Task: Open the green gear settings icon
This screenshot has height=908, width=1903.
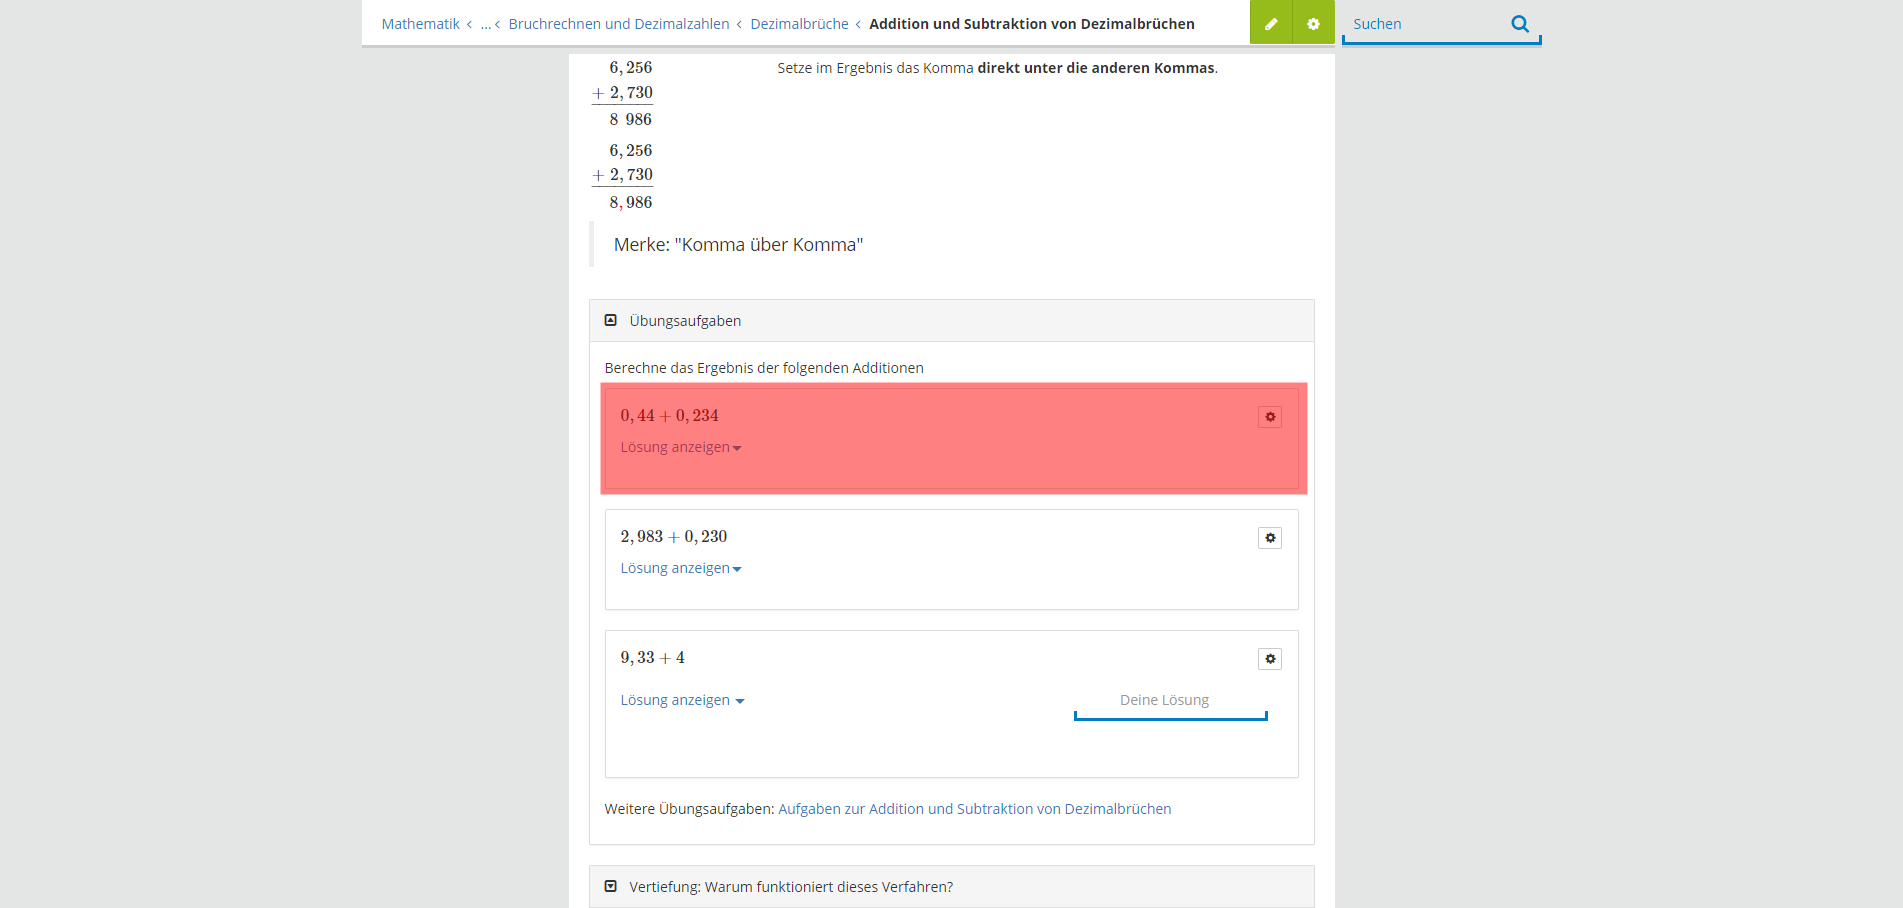Action: click(1313, 23)
